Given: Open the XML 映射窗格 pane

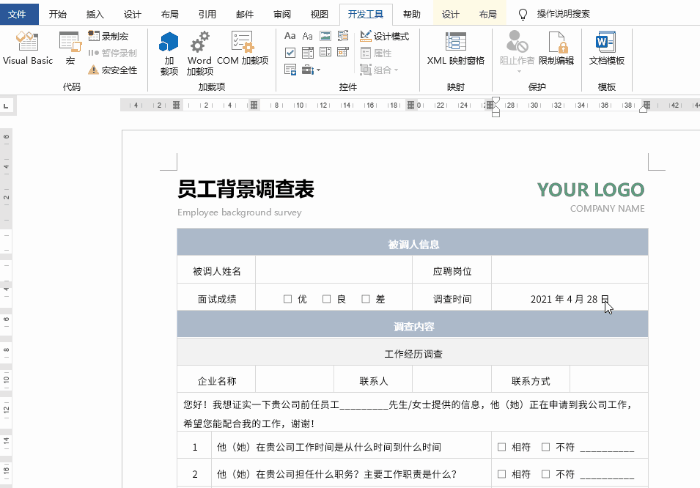Looking at the screenshot, I should click(x=456, y=48).
